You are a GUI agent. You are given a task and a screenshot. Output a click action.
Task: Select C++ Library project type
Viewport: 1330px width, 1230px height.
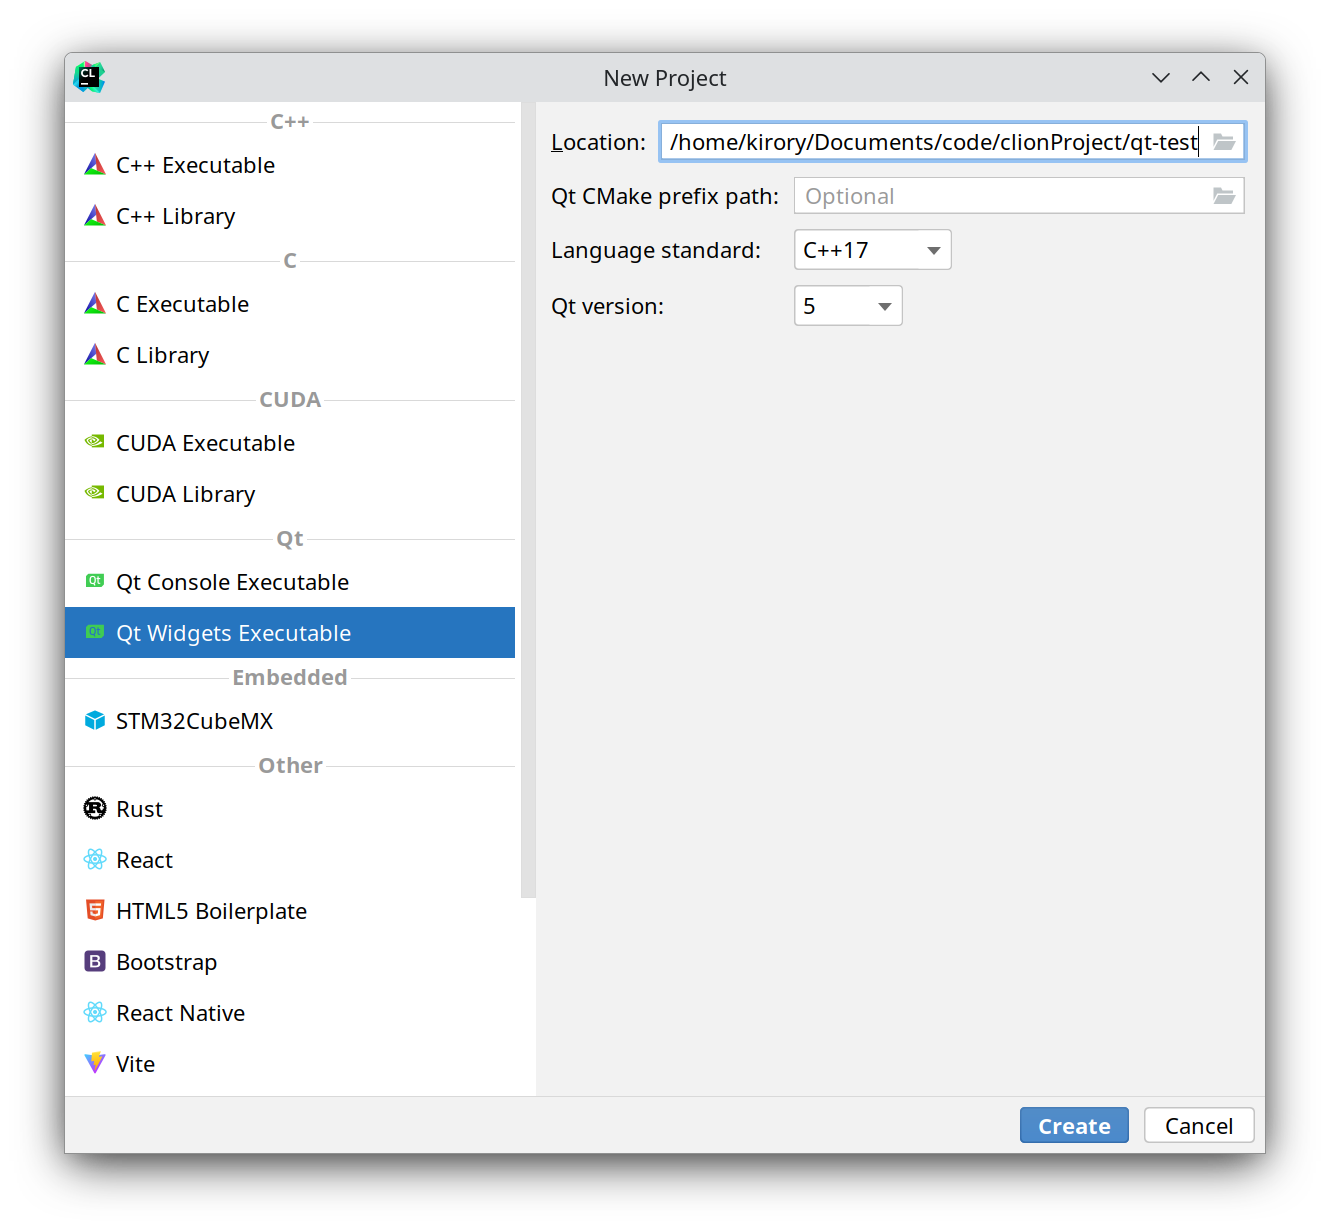[x=290, y=216]
